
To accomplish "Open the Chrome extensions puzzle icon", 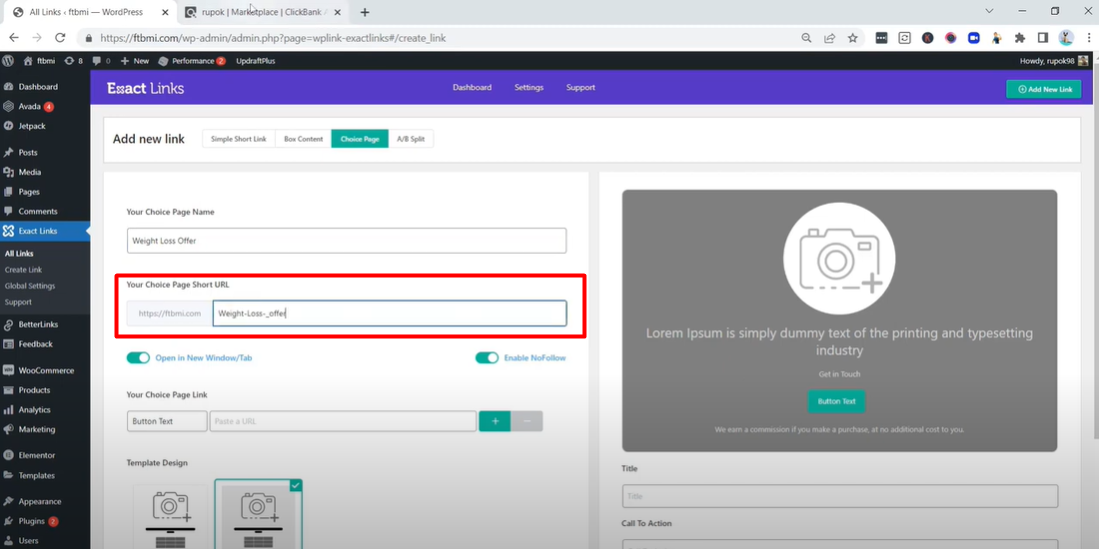I will point(1020,38).
